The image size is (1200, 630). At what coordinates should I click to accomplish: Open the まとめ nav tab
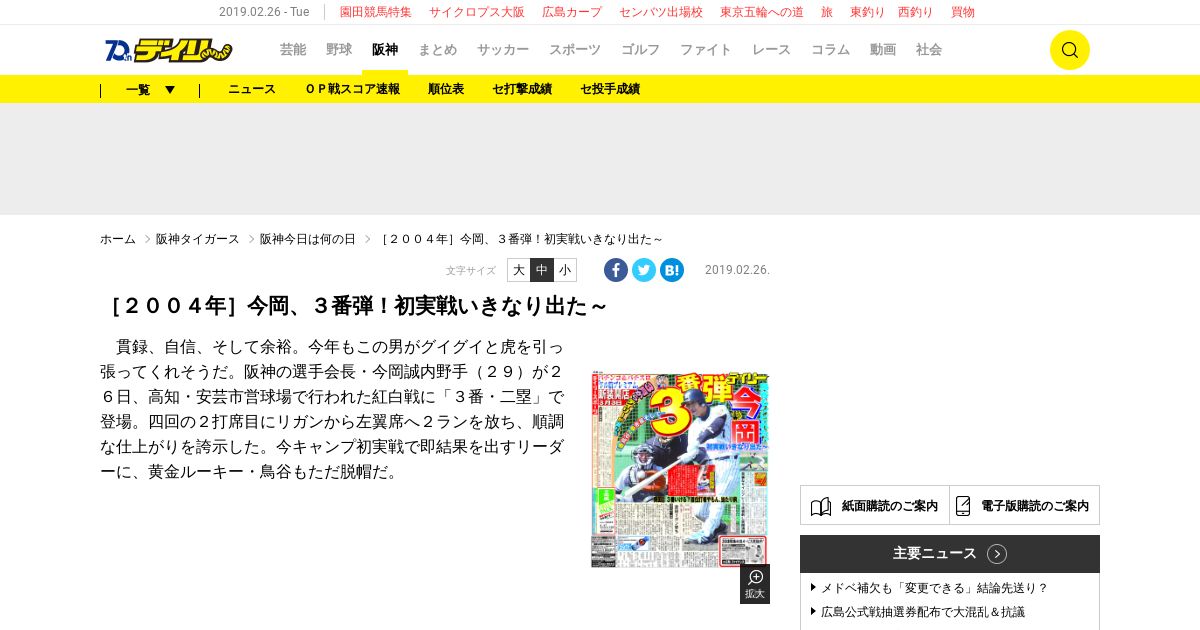438,50
